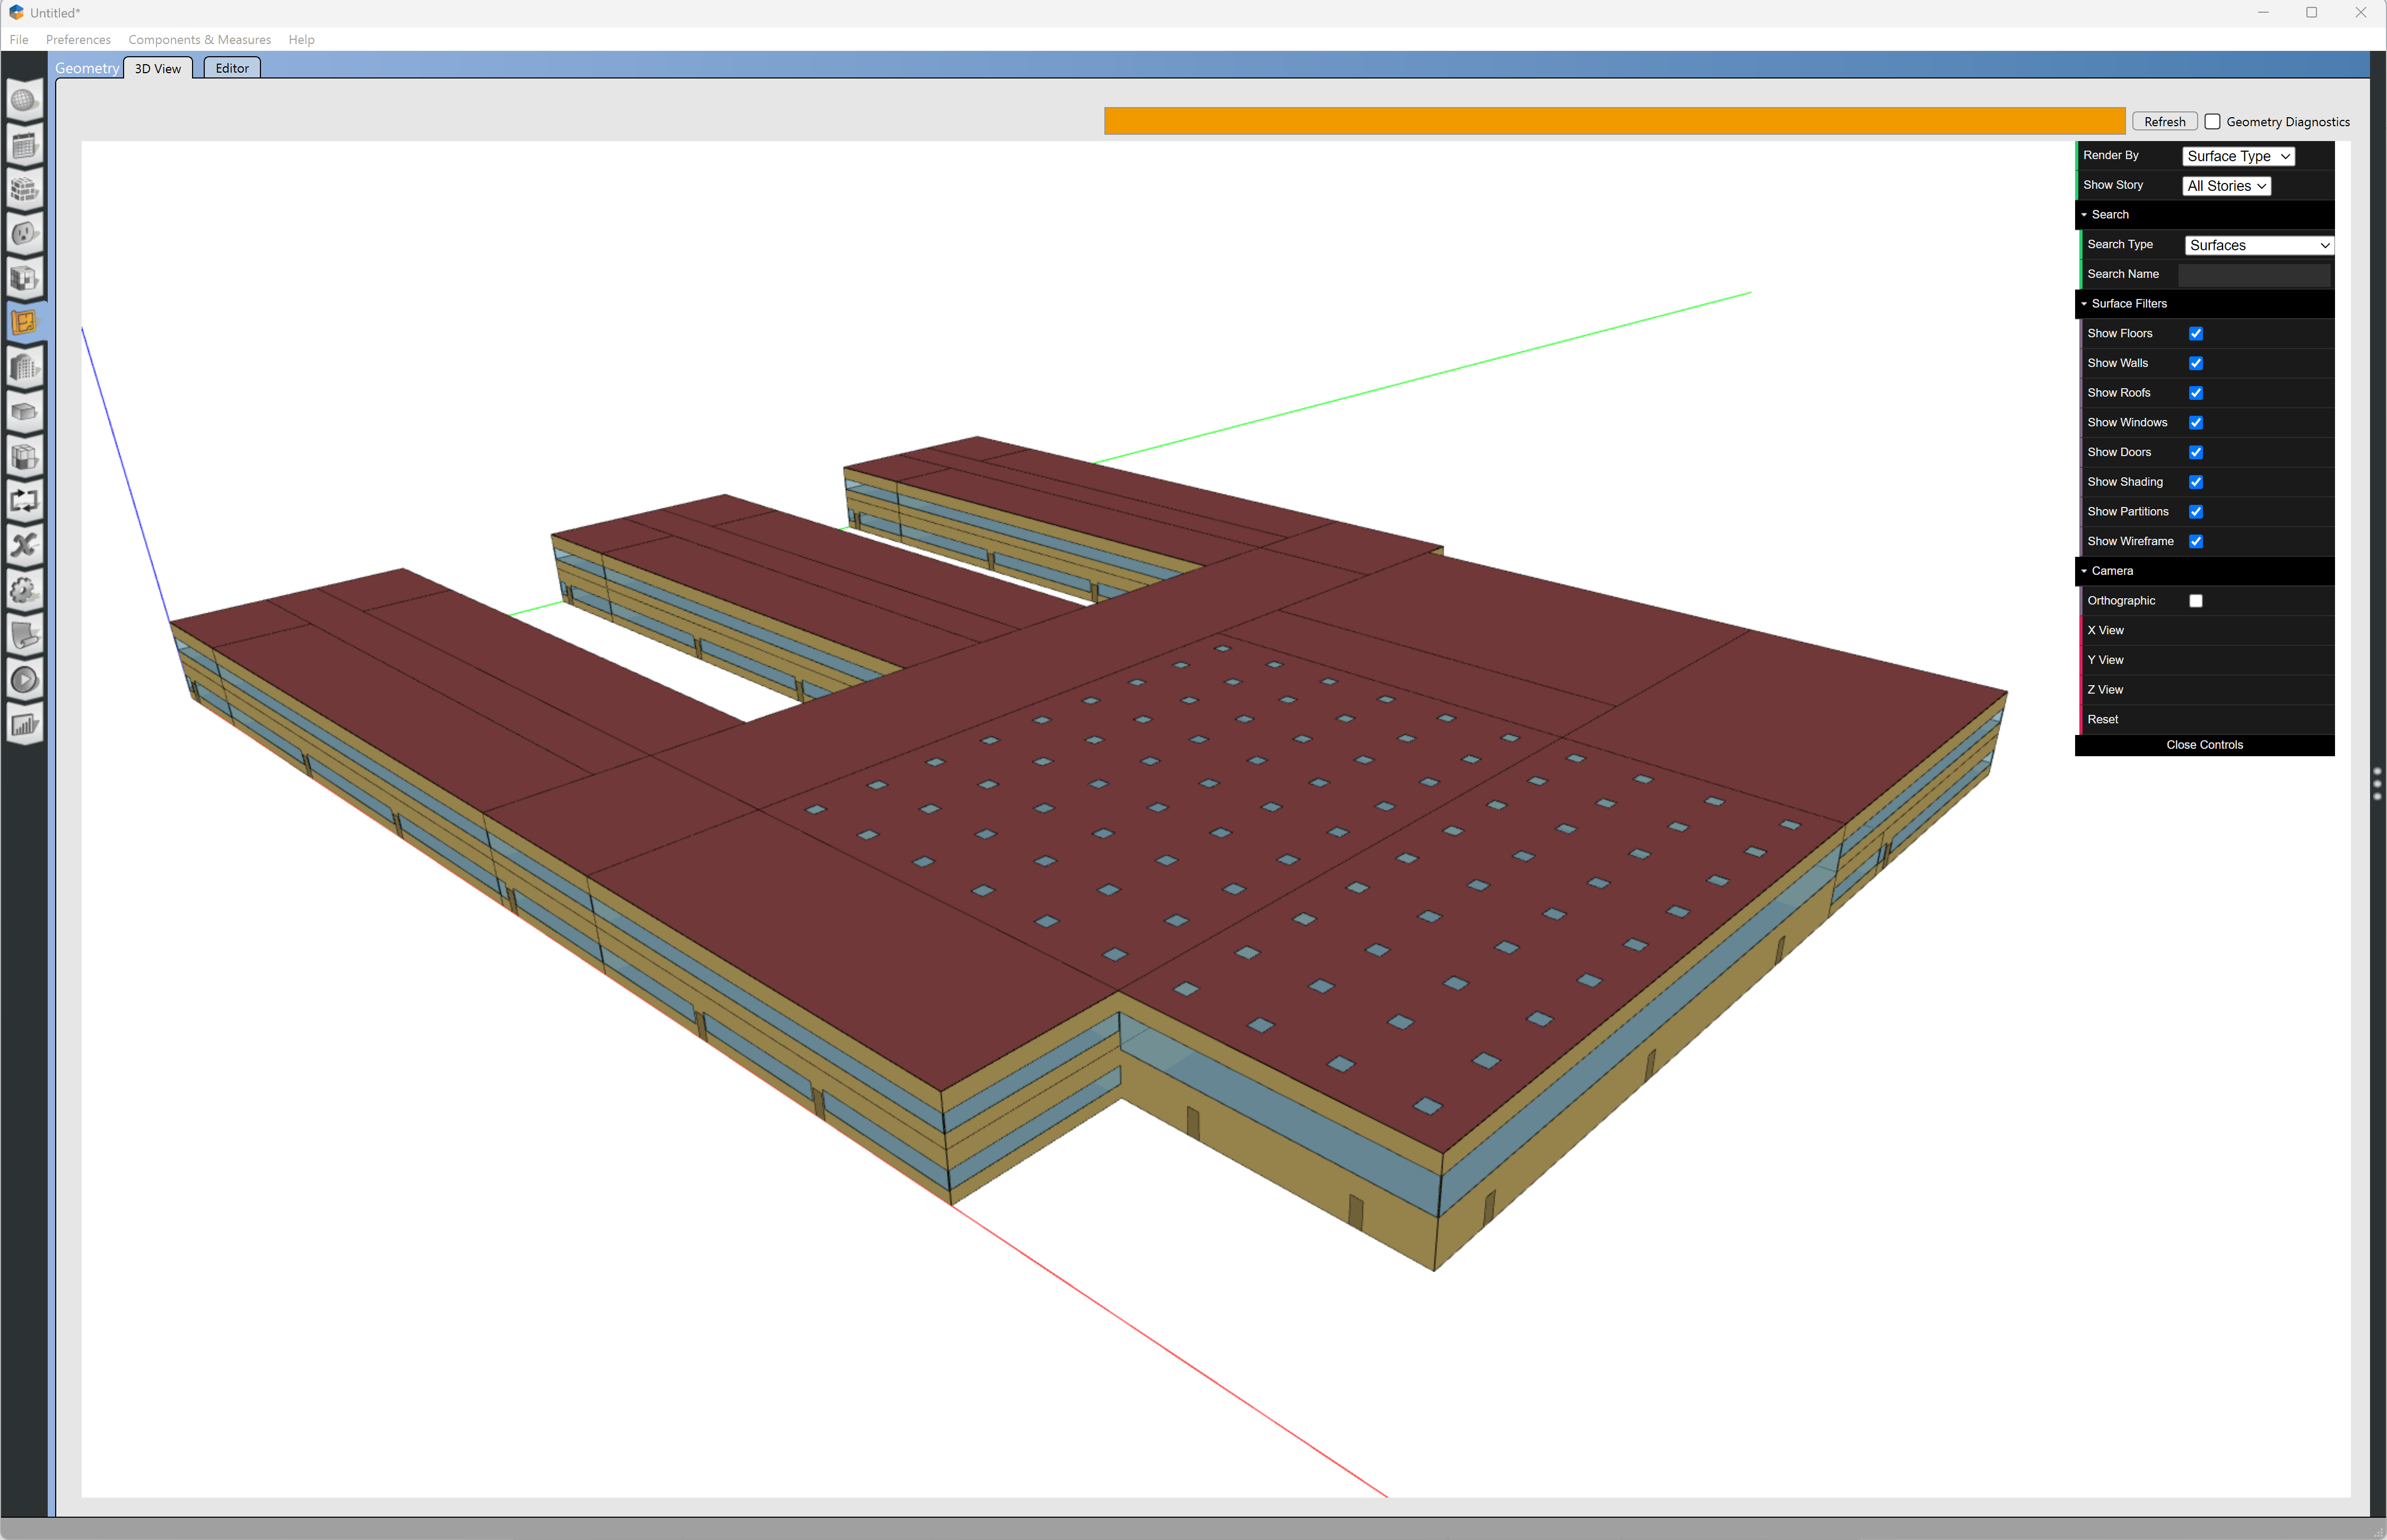This screenshot has height=1540, width=2387.
Task: Enable the Orthographic camera checkbox
Action: pos(2195,601)
